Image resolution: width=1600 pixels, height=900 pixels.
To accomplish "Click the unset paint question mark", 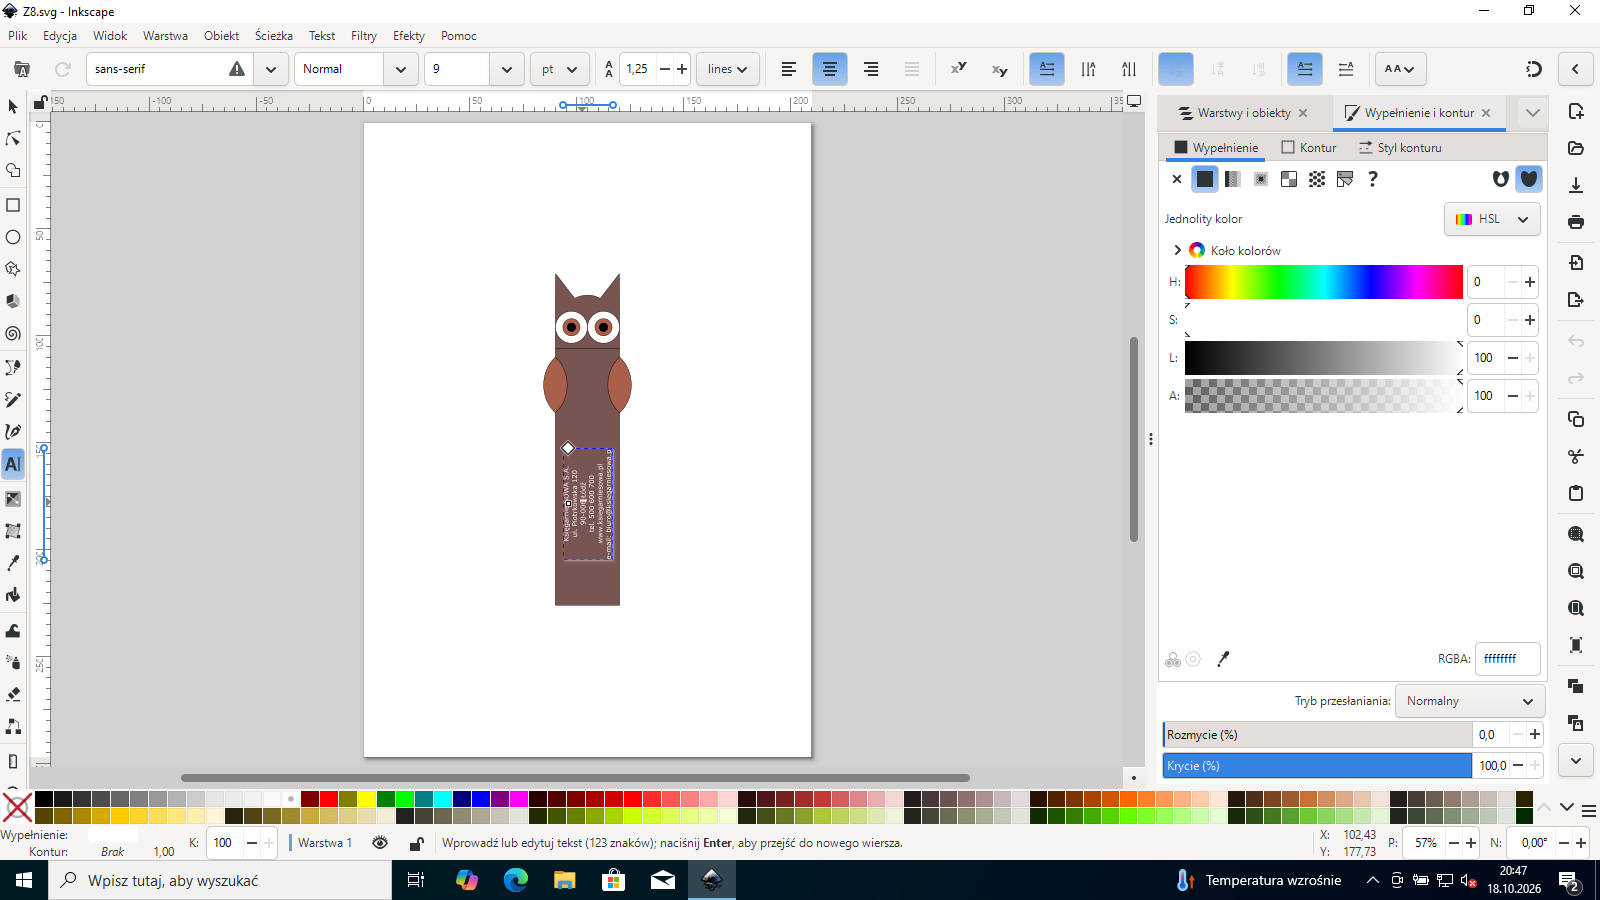I will (1373, 179).
